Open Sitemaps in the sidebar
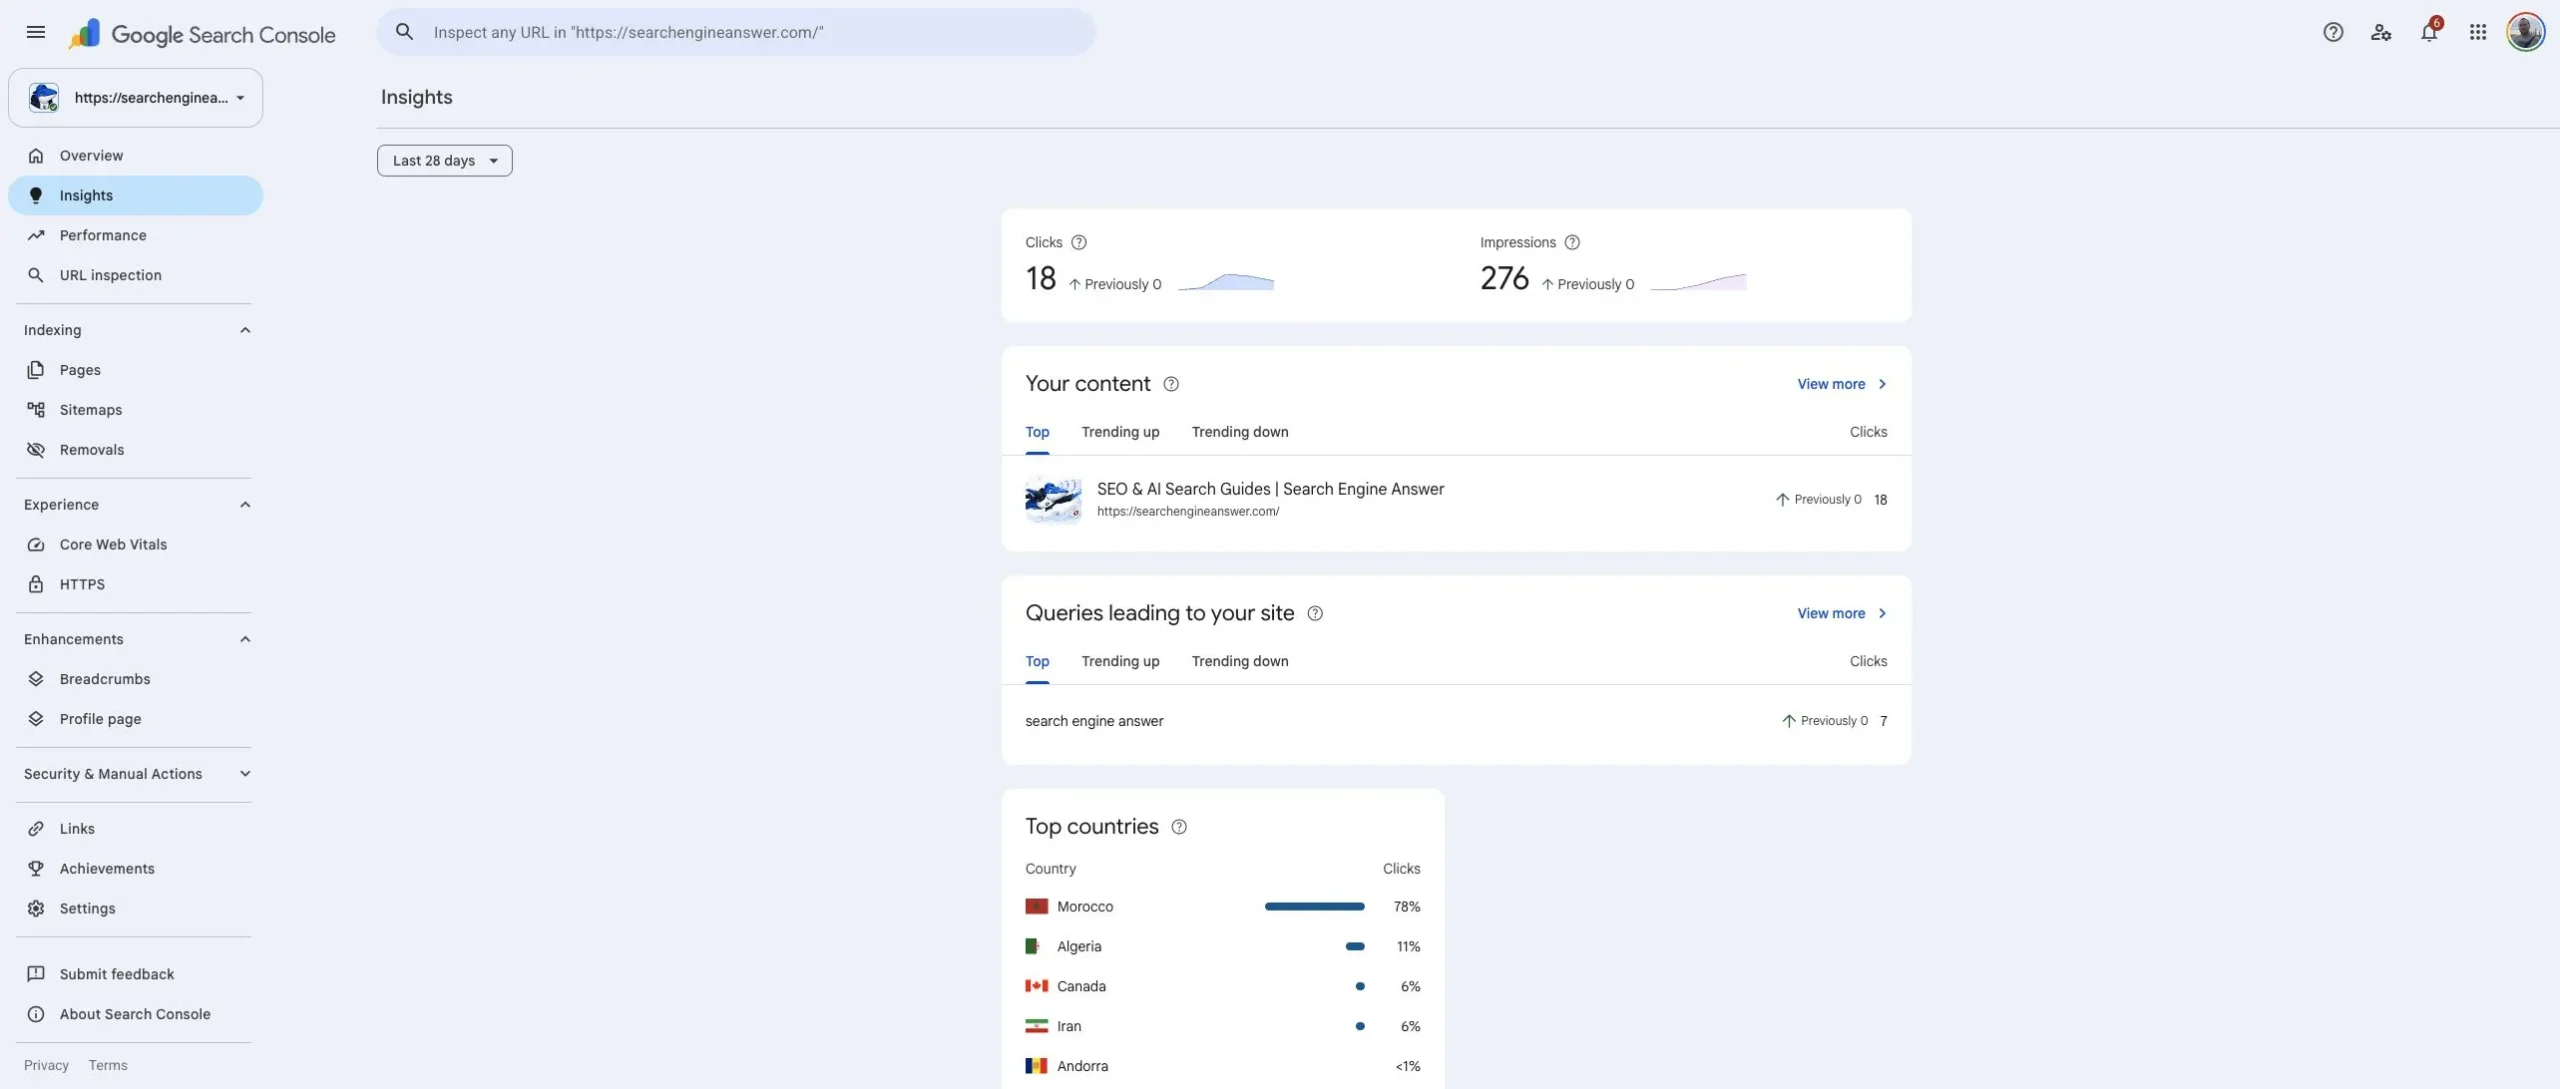This screenshot has width=2560, height=1089. [x=135, y=410]
